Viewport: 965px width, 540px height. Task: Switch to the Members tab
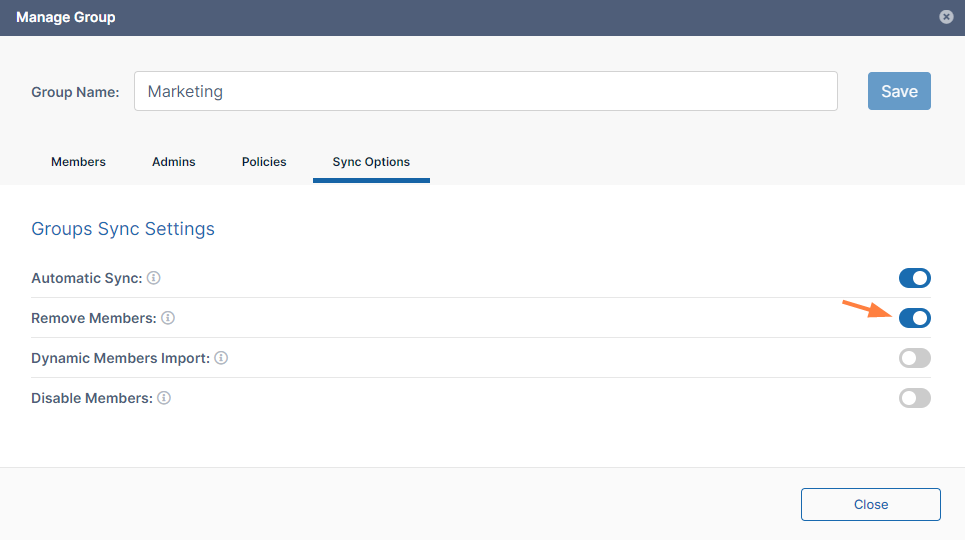point(78,162)
